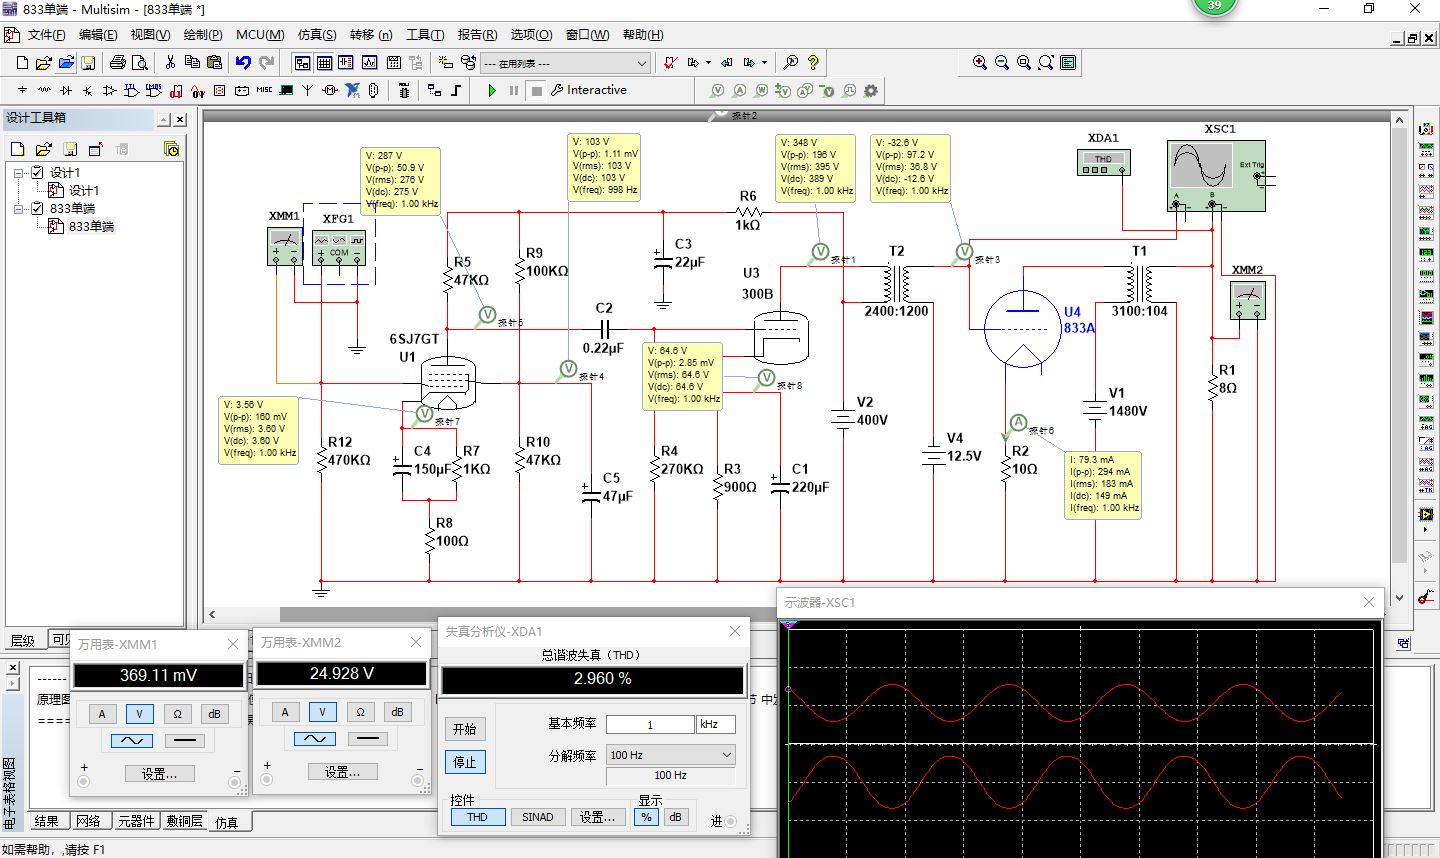Pause the simulation from the toolbar
This screenshot has width=1440, height=858.
pyautogui.click(x=514, y=90)
